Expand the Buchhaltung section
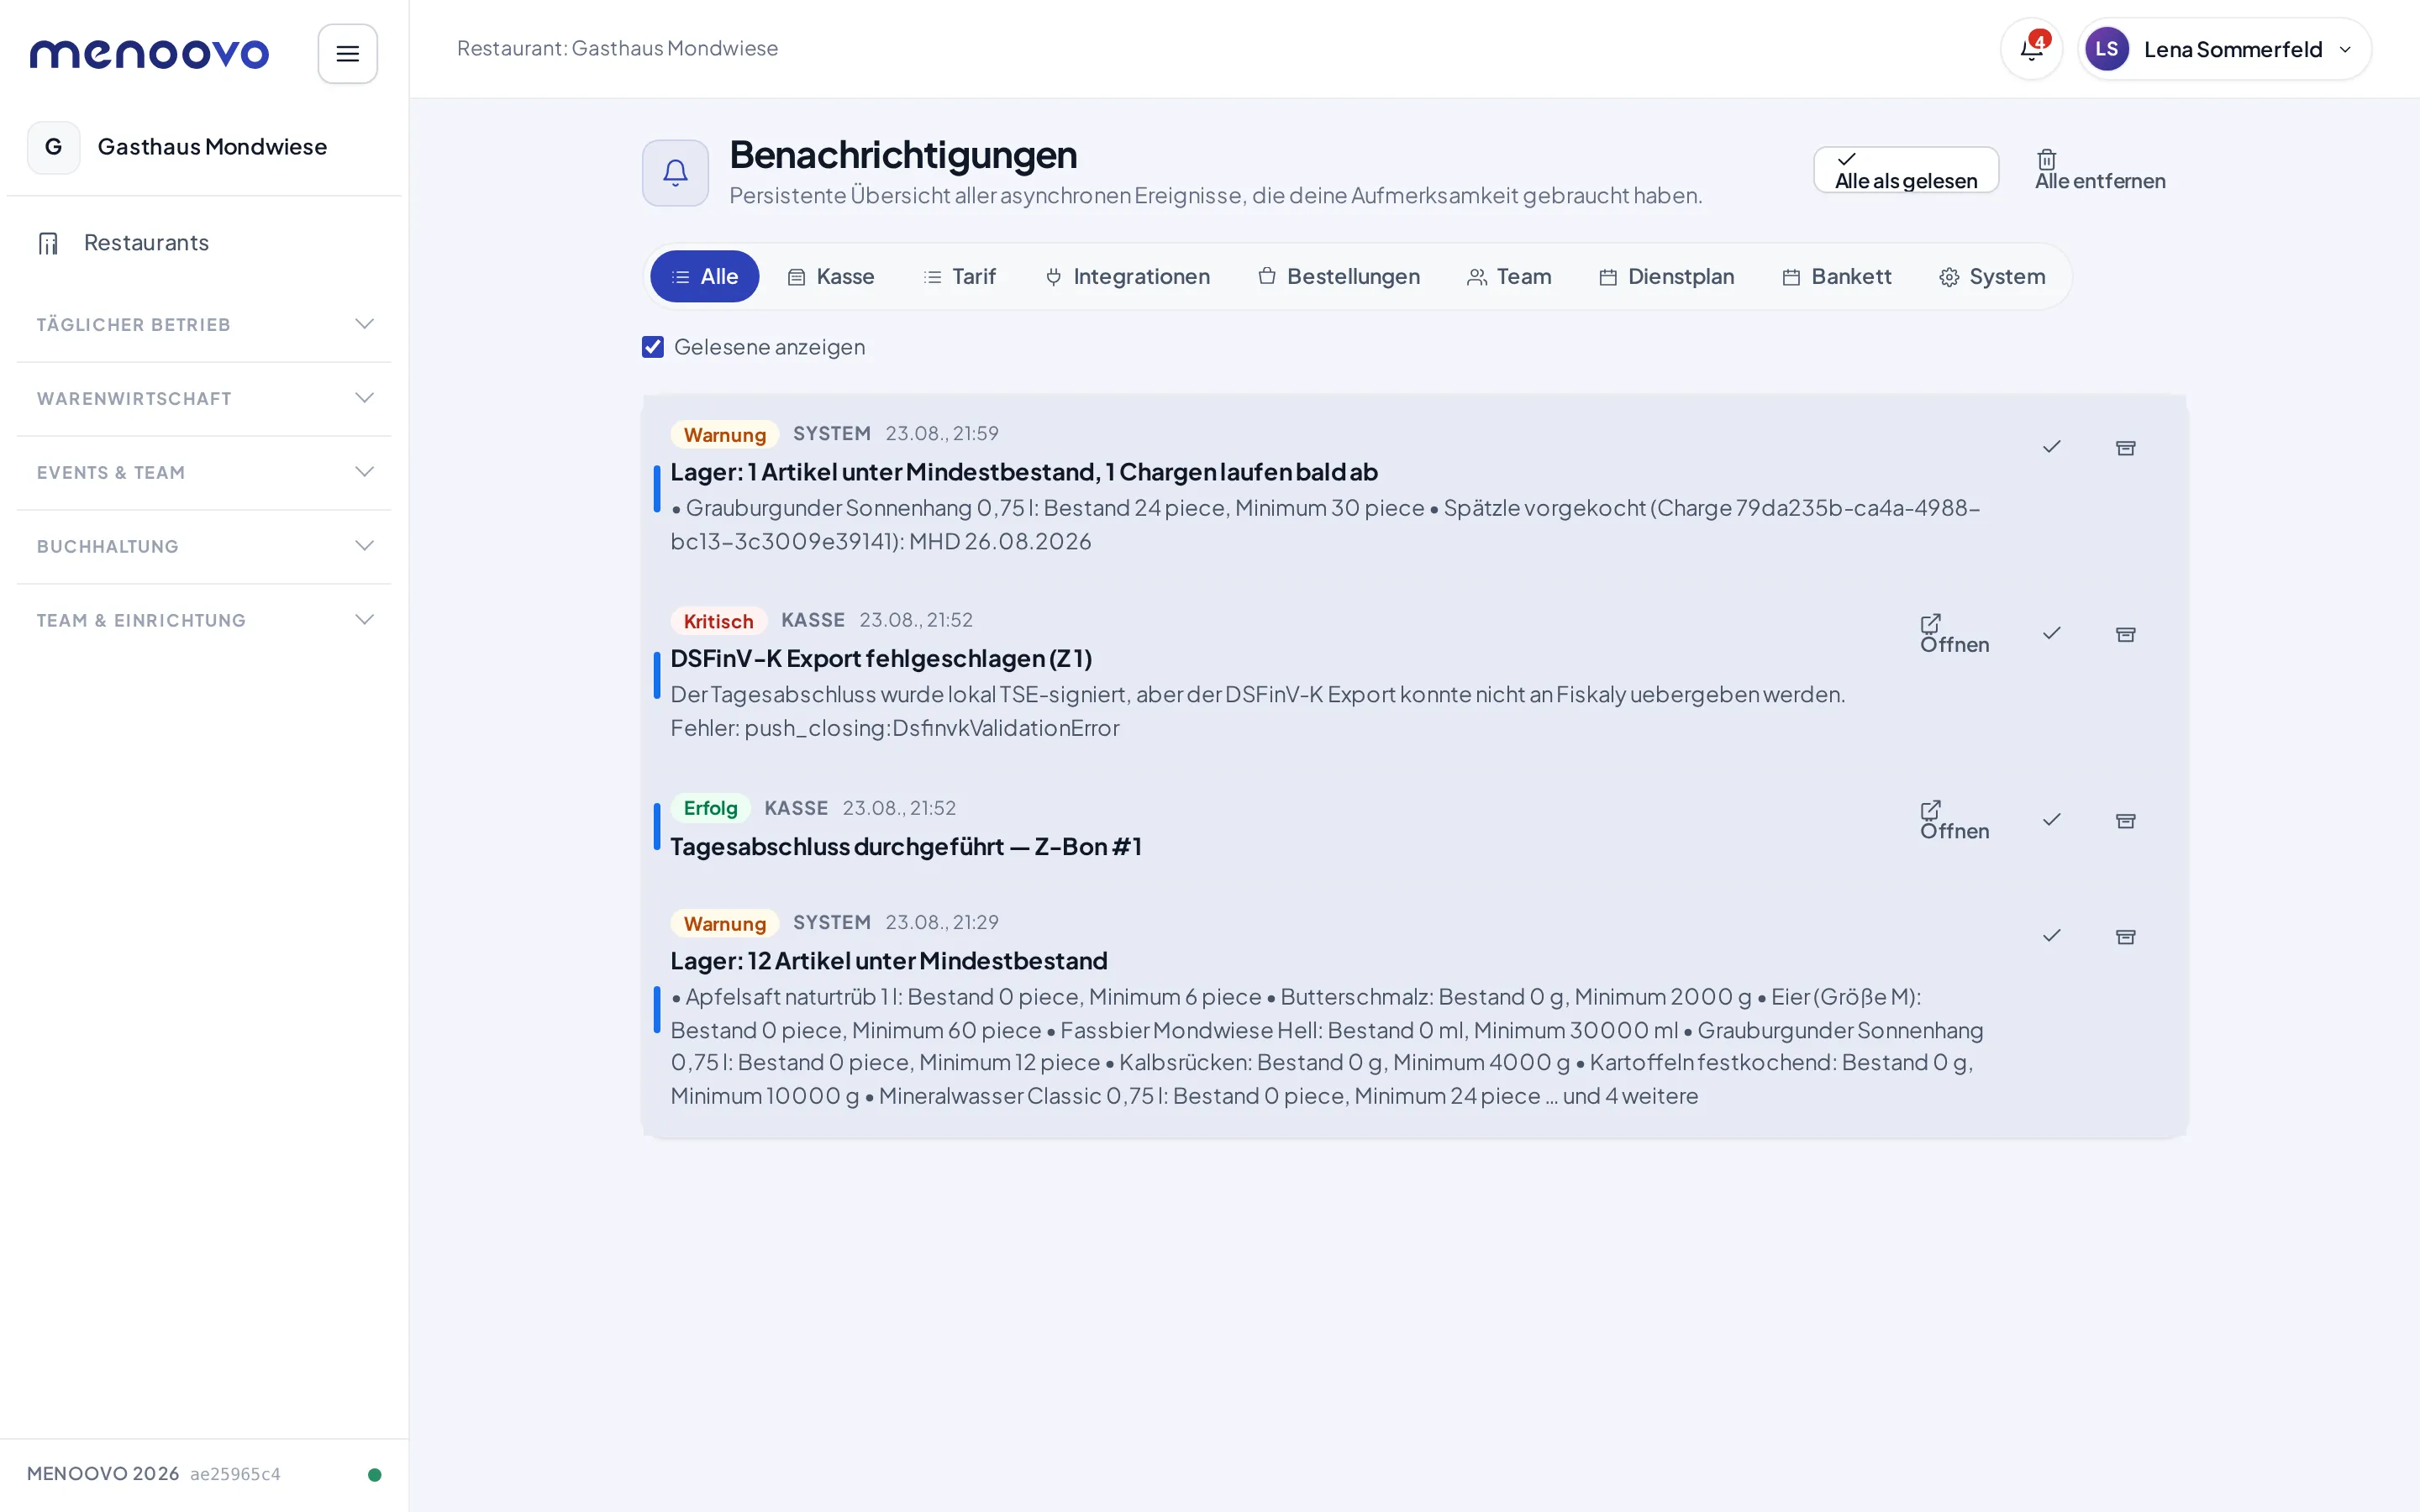This screenshot has width=2420, height=1512. tap(204, 547)
